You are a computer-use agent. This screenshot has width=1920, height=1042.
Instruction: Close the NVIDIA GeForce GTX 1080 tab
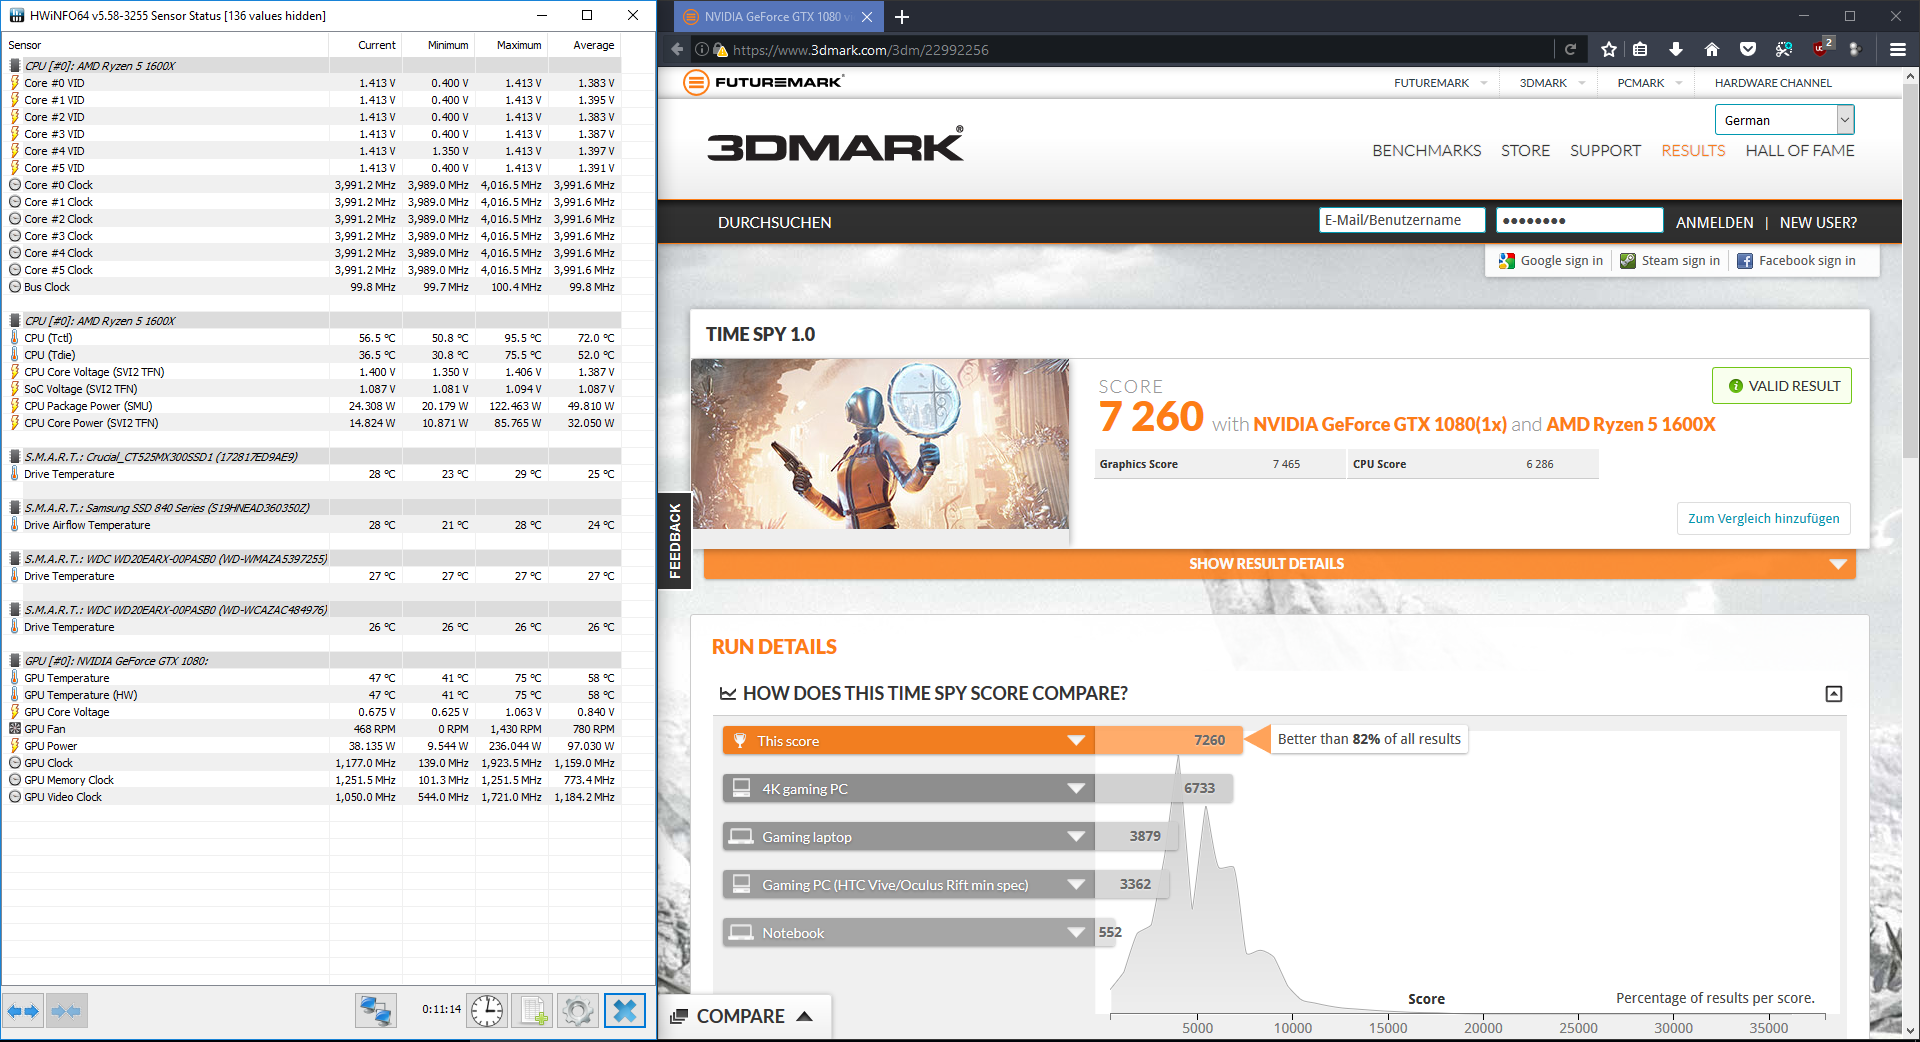867,17
